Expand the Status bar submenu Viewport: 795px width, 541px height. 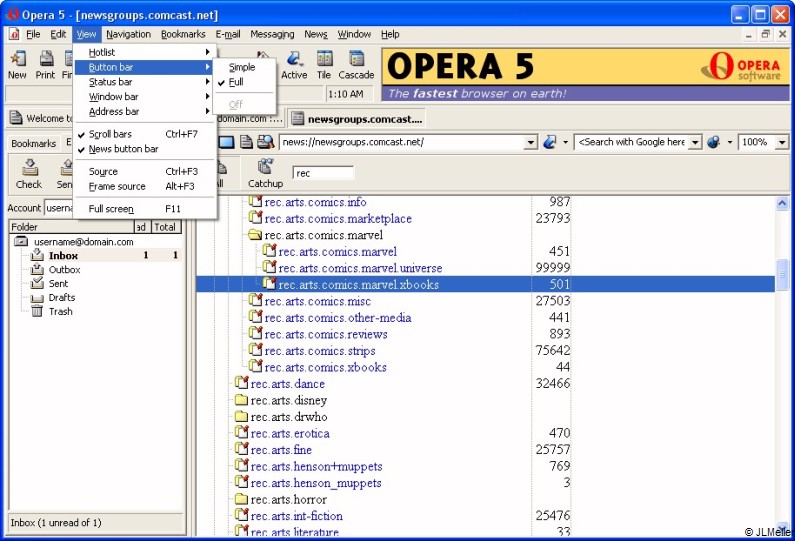(146, 82)
